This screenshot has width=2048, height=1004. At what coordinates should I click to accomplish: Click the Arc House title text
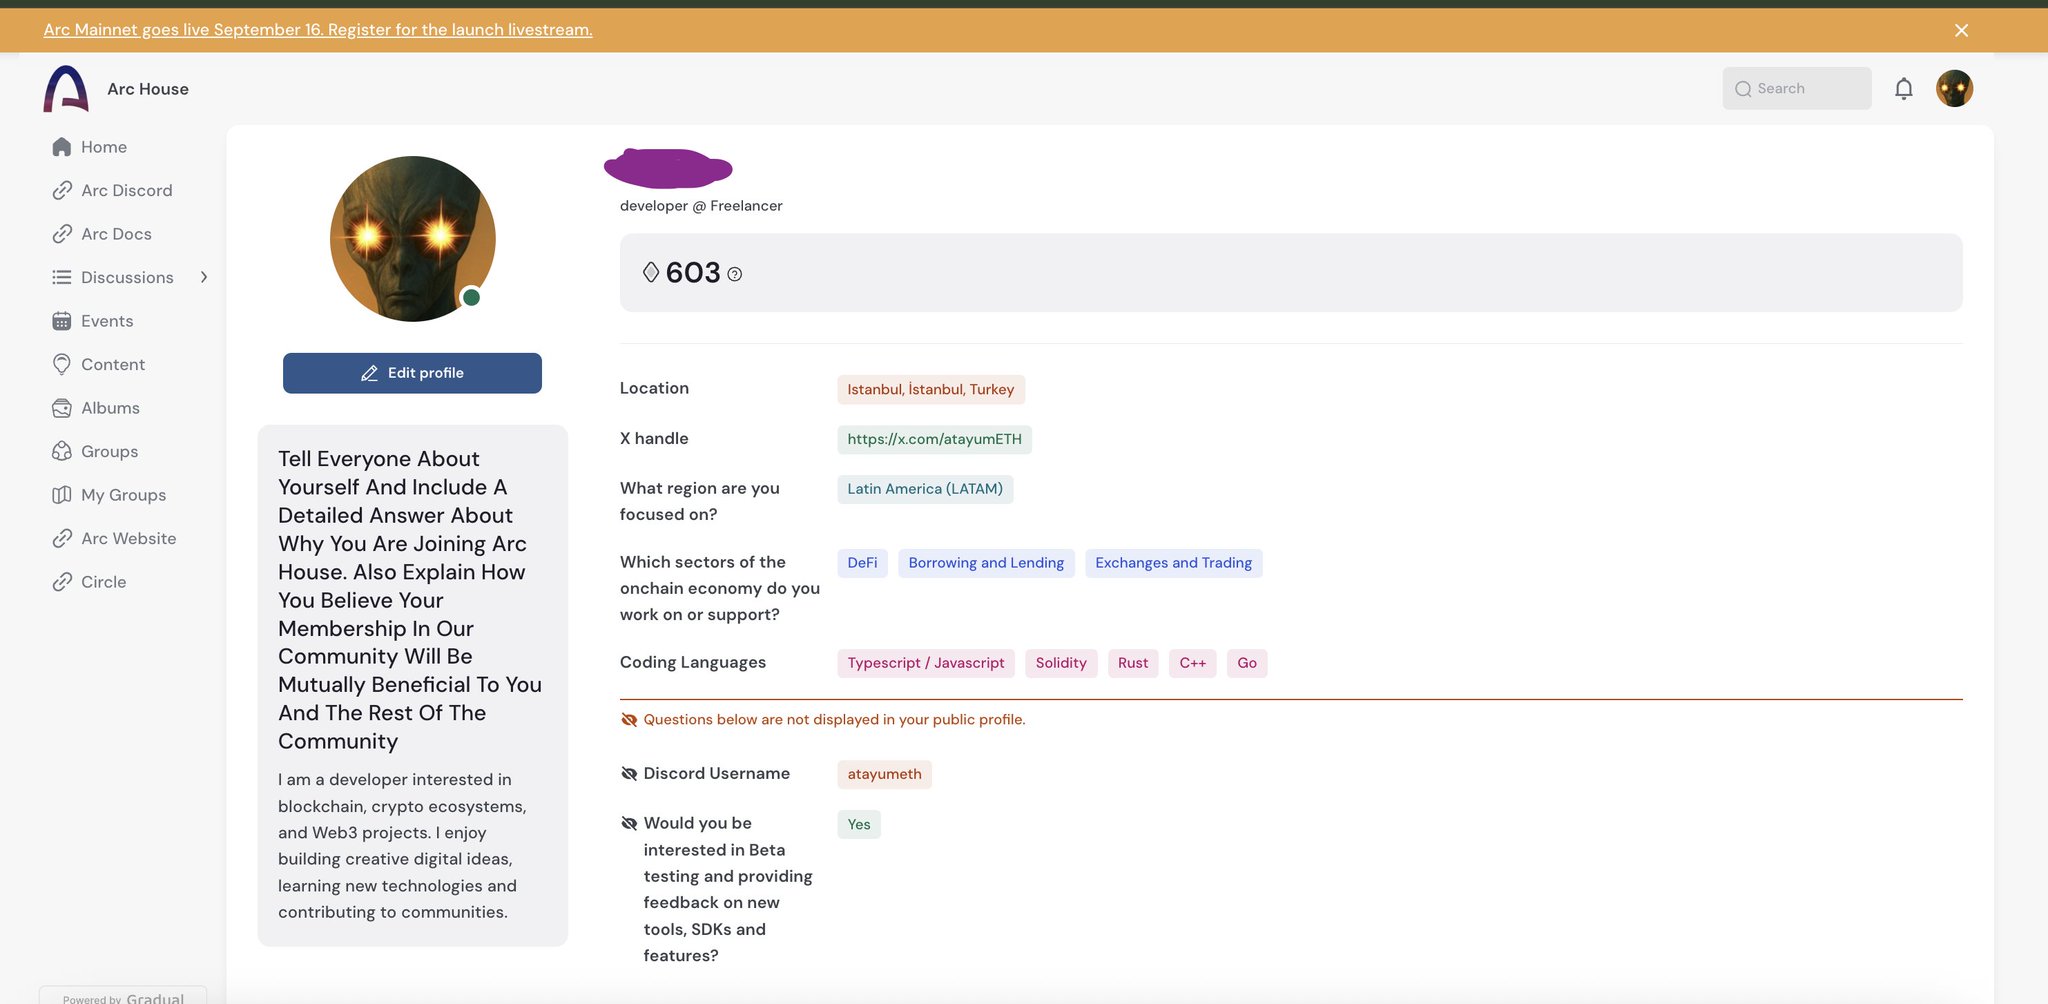click(148, 89)
